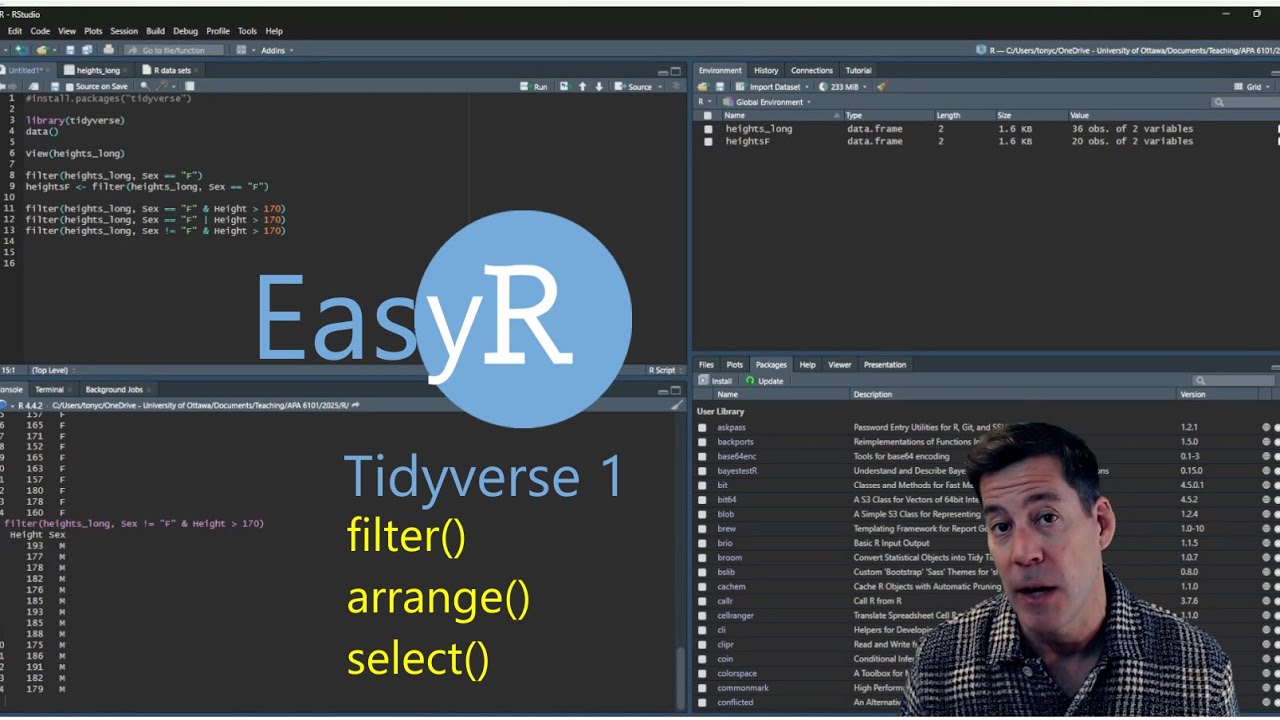Viewport: 1280px width, 720px height.
Task: Open the Session menu
Action: [x=124, y=31]
